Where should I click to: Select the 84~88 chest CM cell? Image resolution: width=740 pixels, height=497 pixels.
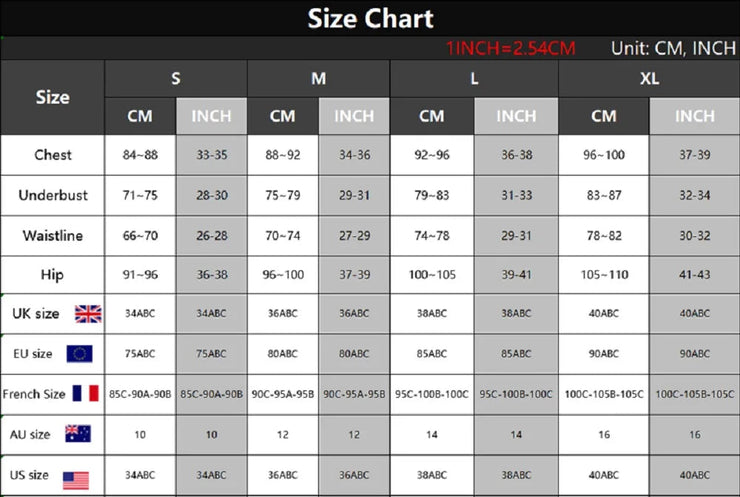click(x=140, y=155)
